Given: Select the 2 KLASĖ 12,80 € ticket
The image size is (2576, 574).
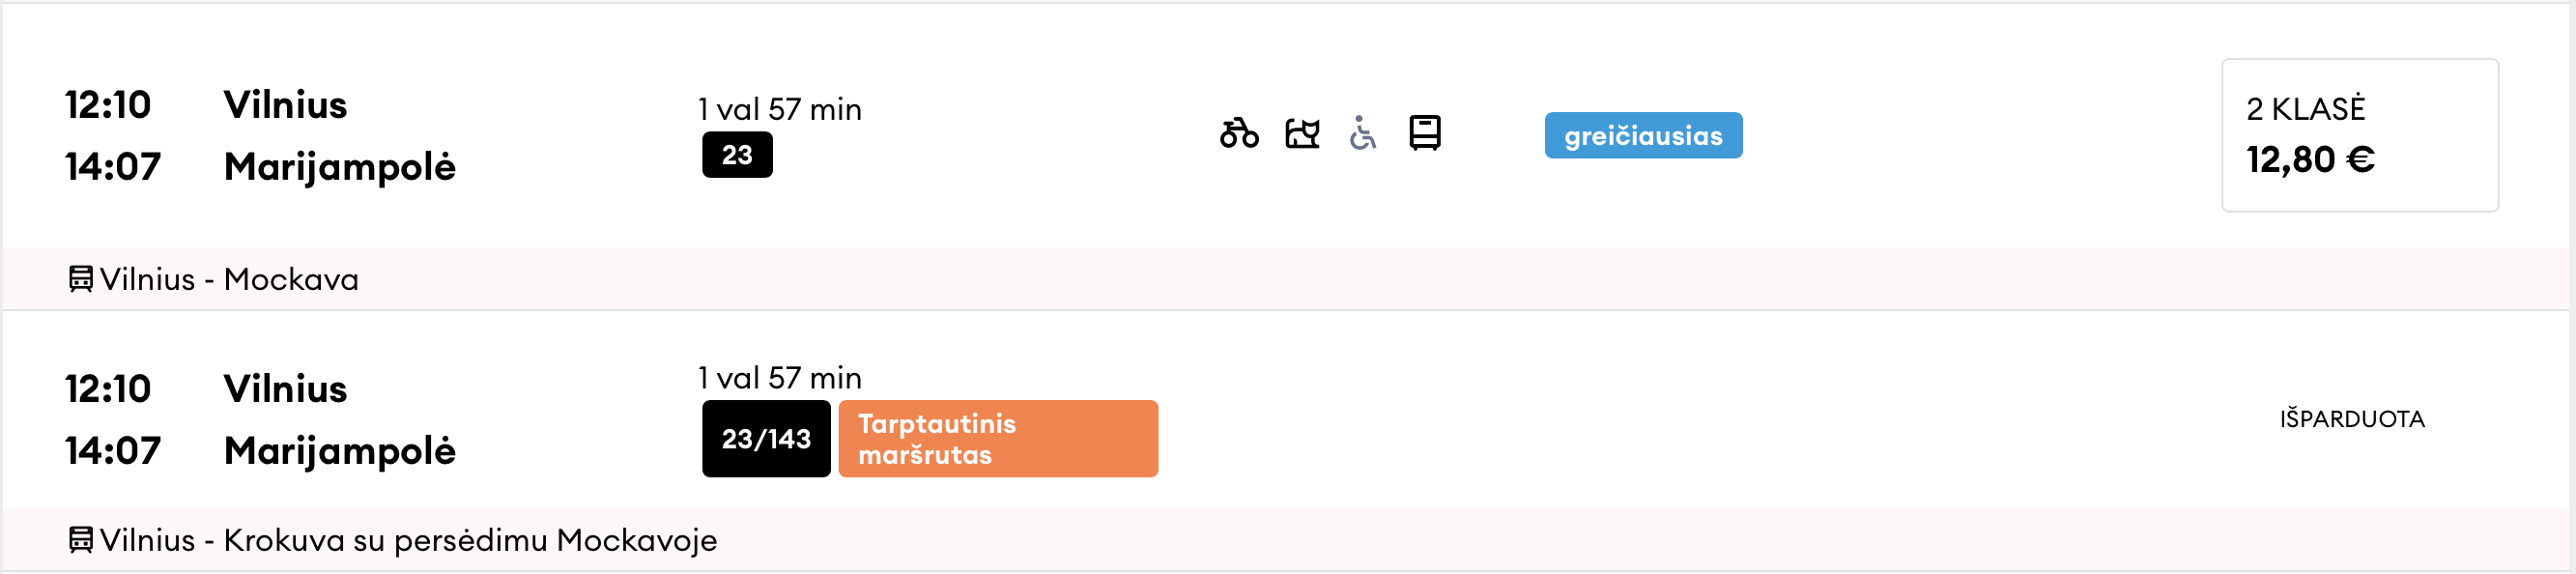Looking at the screenshot, I should pos(2358,135).
